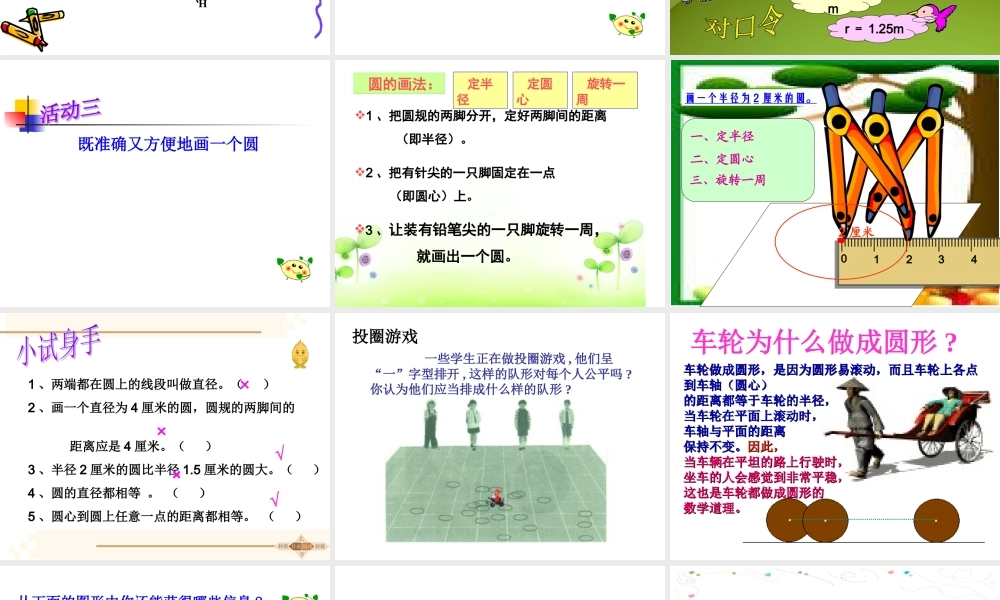Image resolution: width=1000 pixels, height=600 pixels.
Task: Open the 活动三 slide thumbnail
Action: [x=165, y=183]
